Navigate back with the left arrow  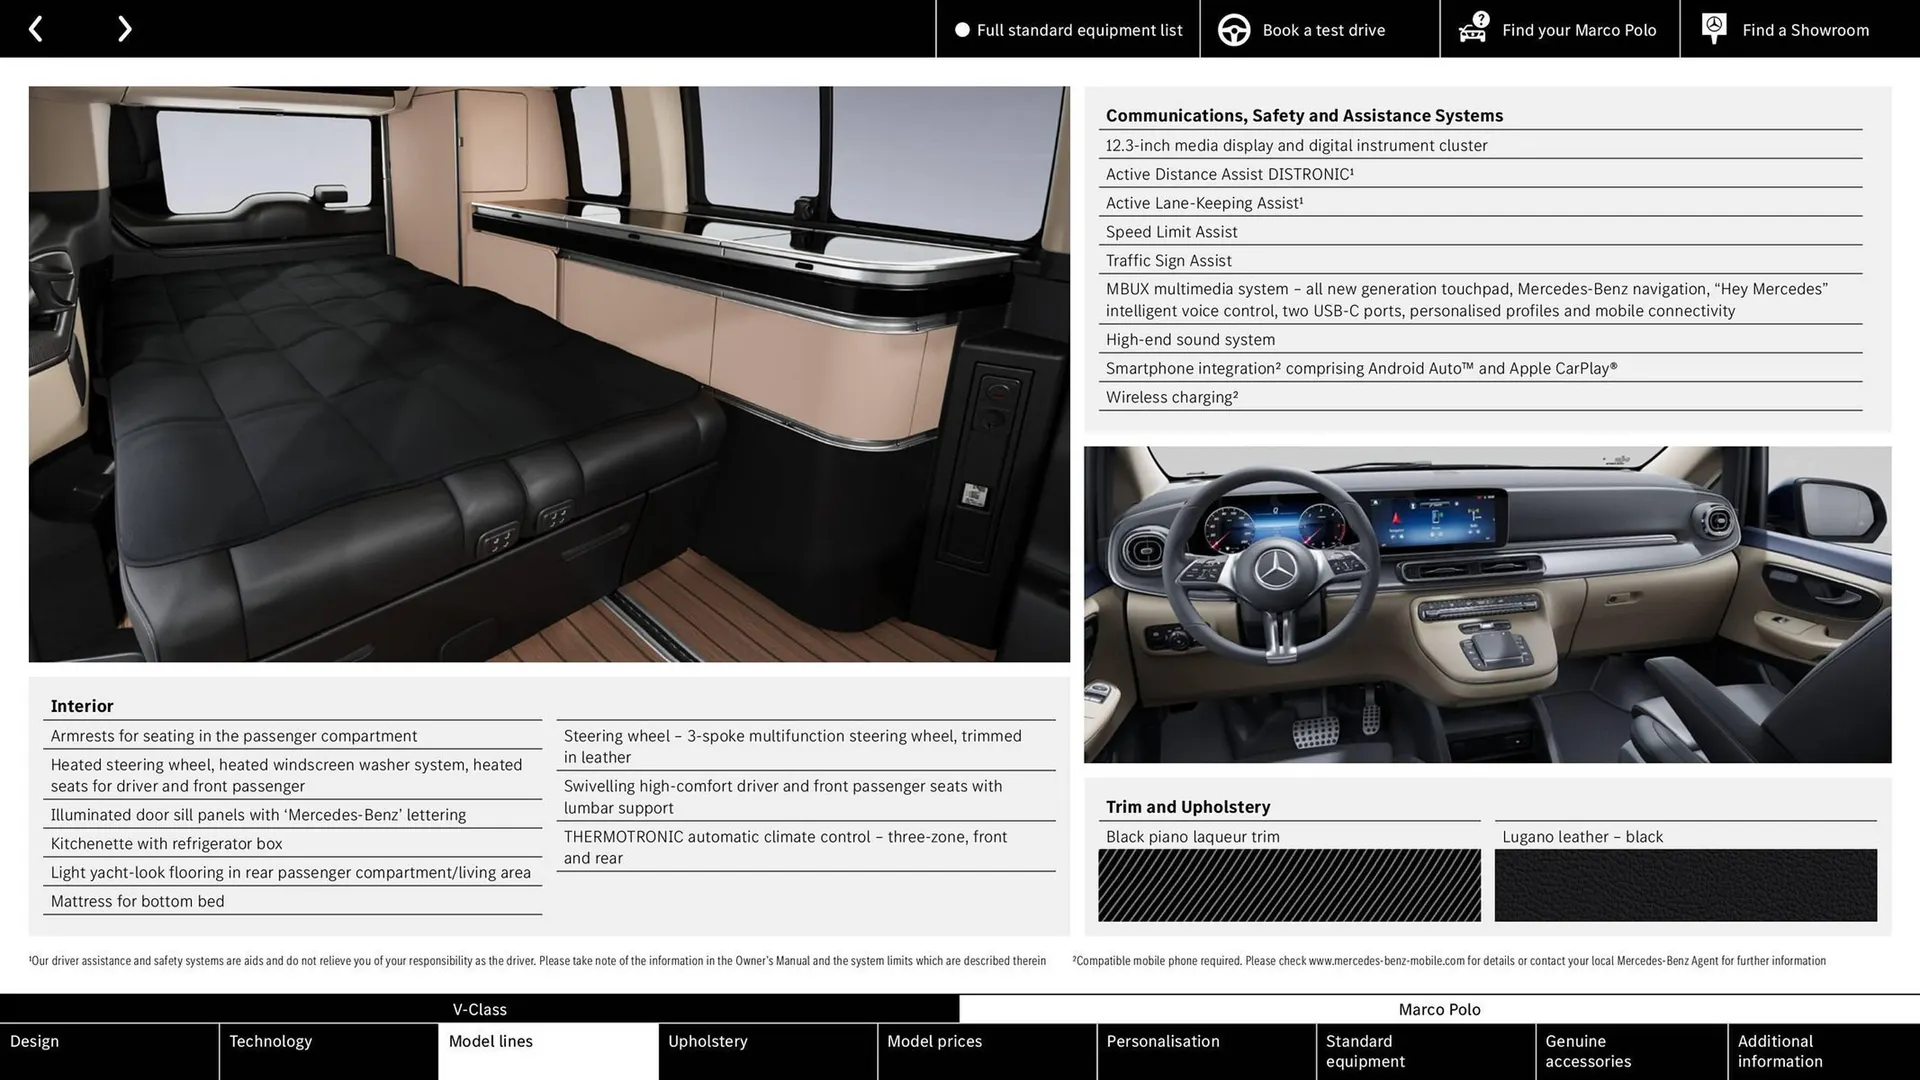36,28
